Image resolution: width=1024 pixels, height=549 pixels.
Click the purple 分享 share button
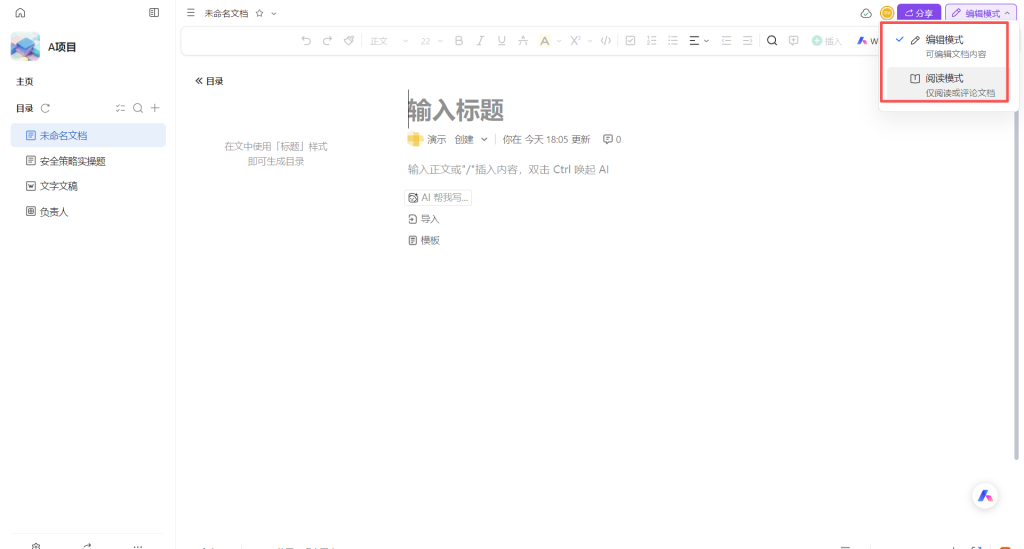click(919, 13)
